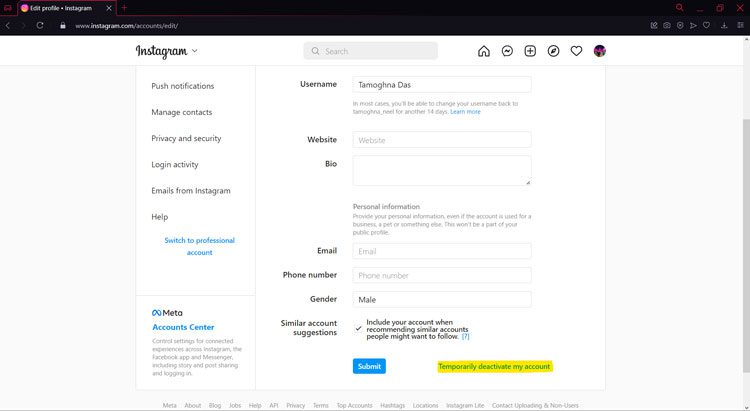Image resolution: width=750 pixels, height=411 pixels.
Task: Expand chevron next to Instagram logo
Action: (195, 51)
